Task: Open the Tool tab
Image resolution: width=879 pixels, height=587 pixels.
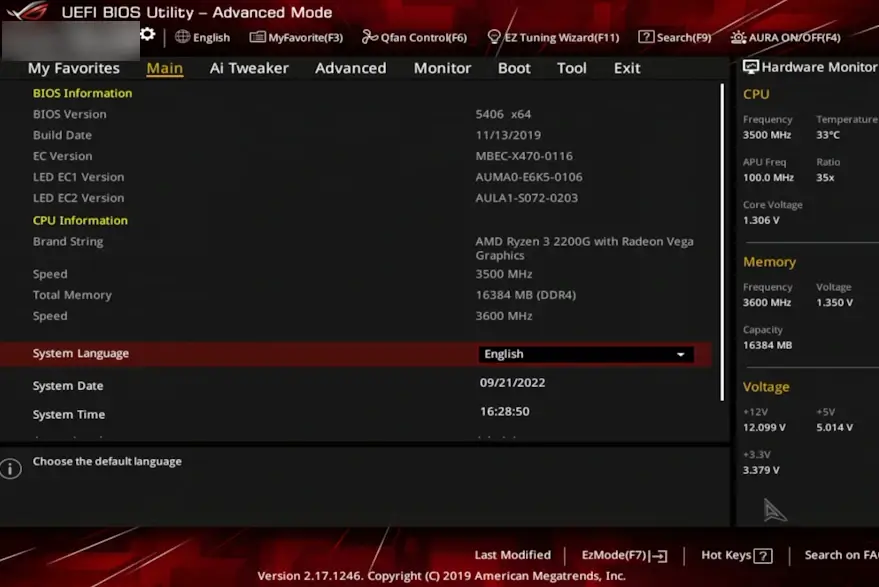Action: (x=572, y=68)
